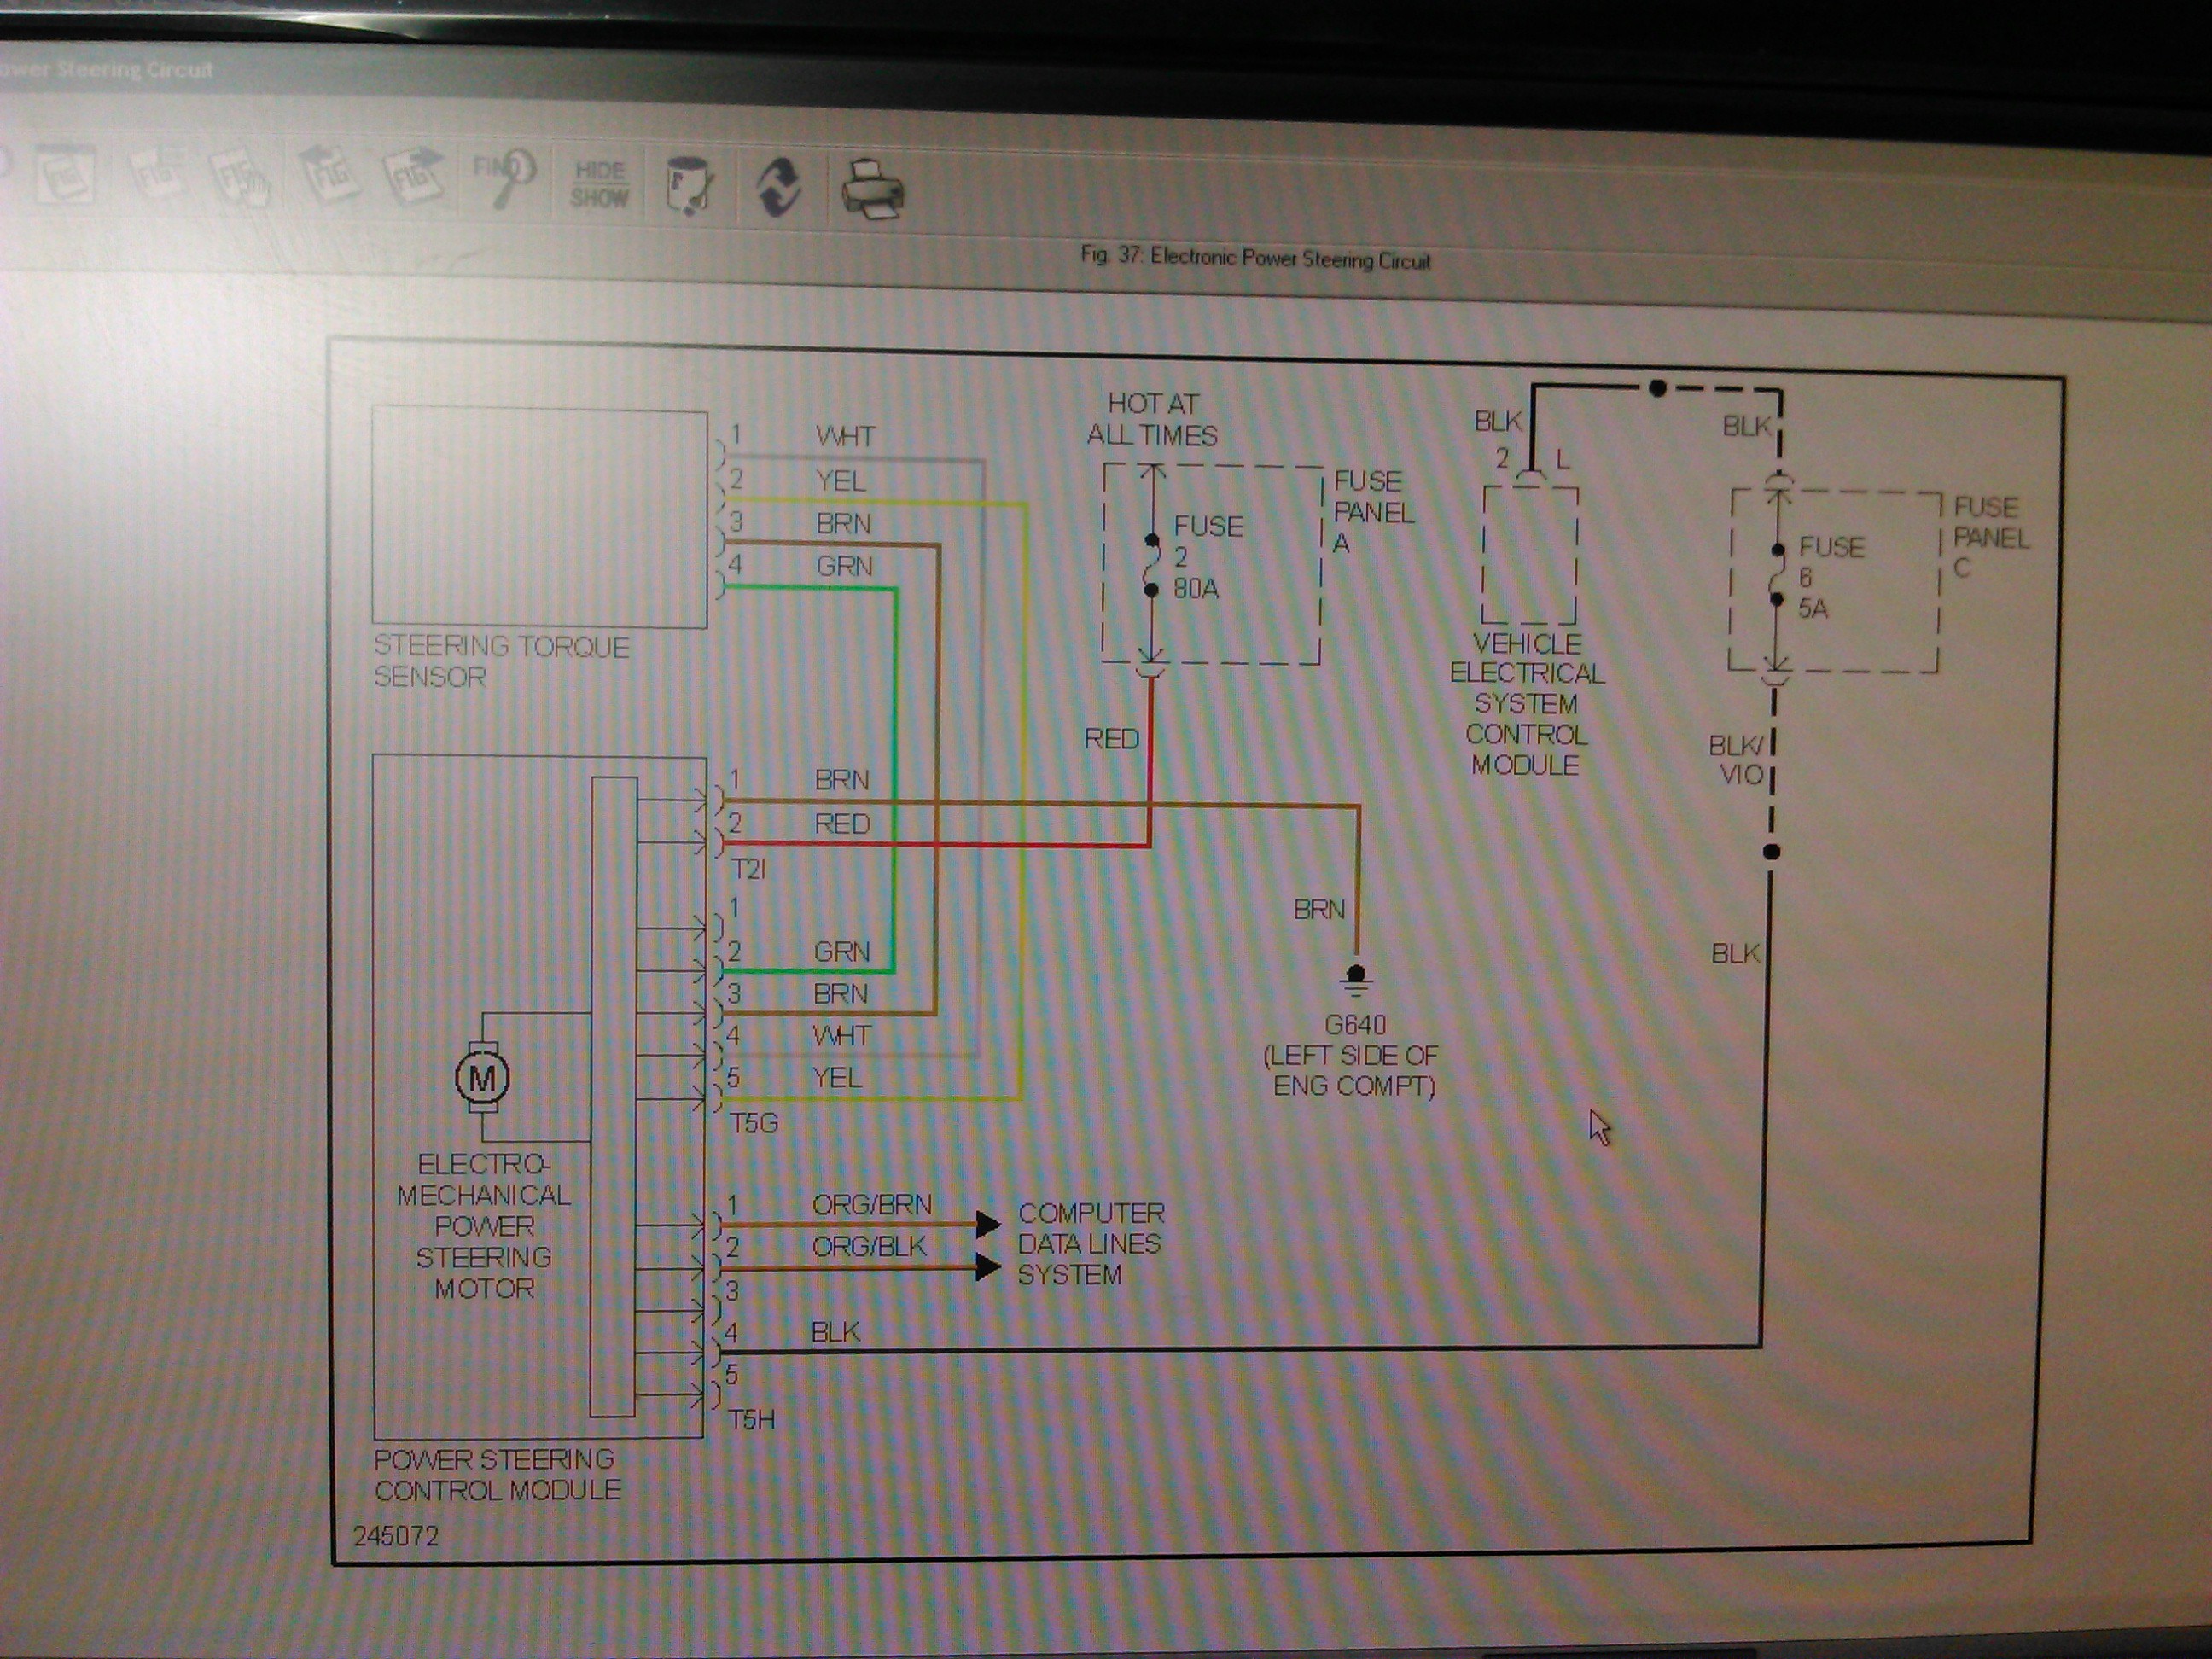Click the ORG/BLK wire label
This screenshot has width=2212, height=1659.
click(x=868, y=1247)
